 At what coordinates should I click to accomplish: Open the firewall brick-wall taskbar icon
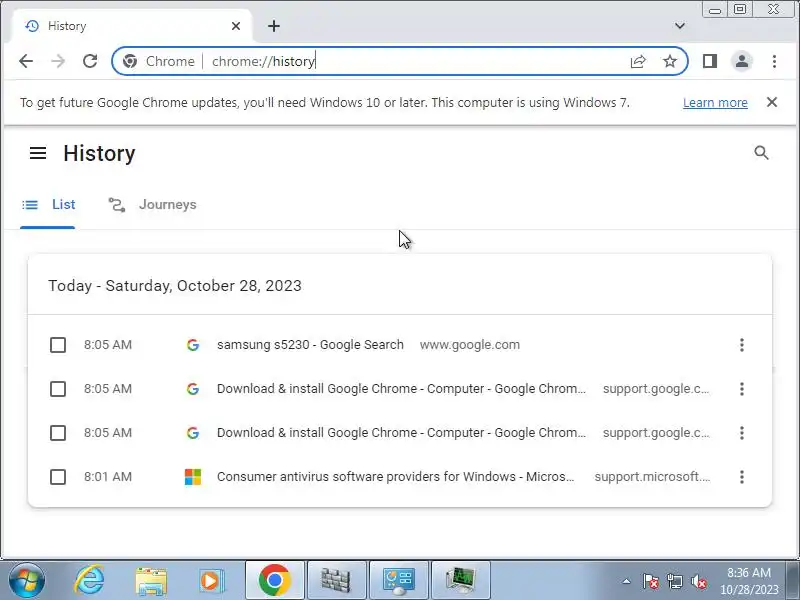pos(336,581)
